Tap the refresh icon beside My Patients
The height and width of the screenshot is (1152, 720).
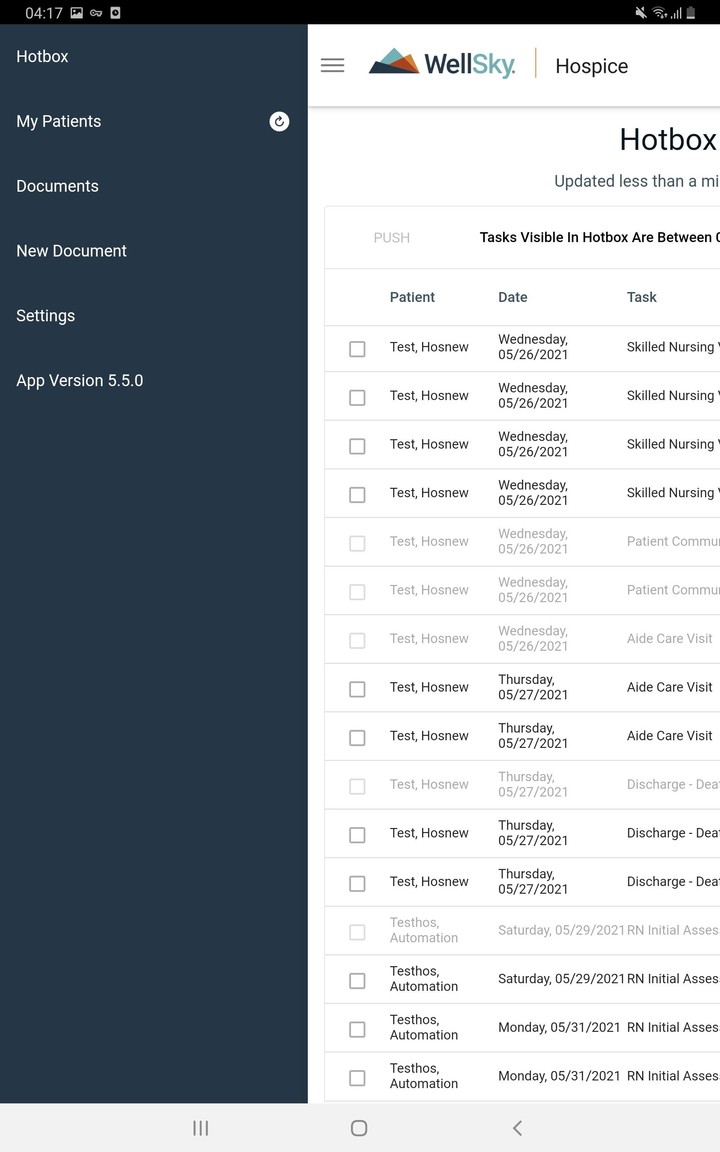coord(279,121)
